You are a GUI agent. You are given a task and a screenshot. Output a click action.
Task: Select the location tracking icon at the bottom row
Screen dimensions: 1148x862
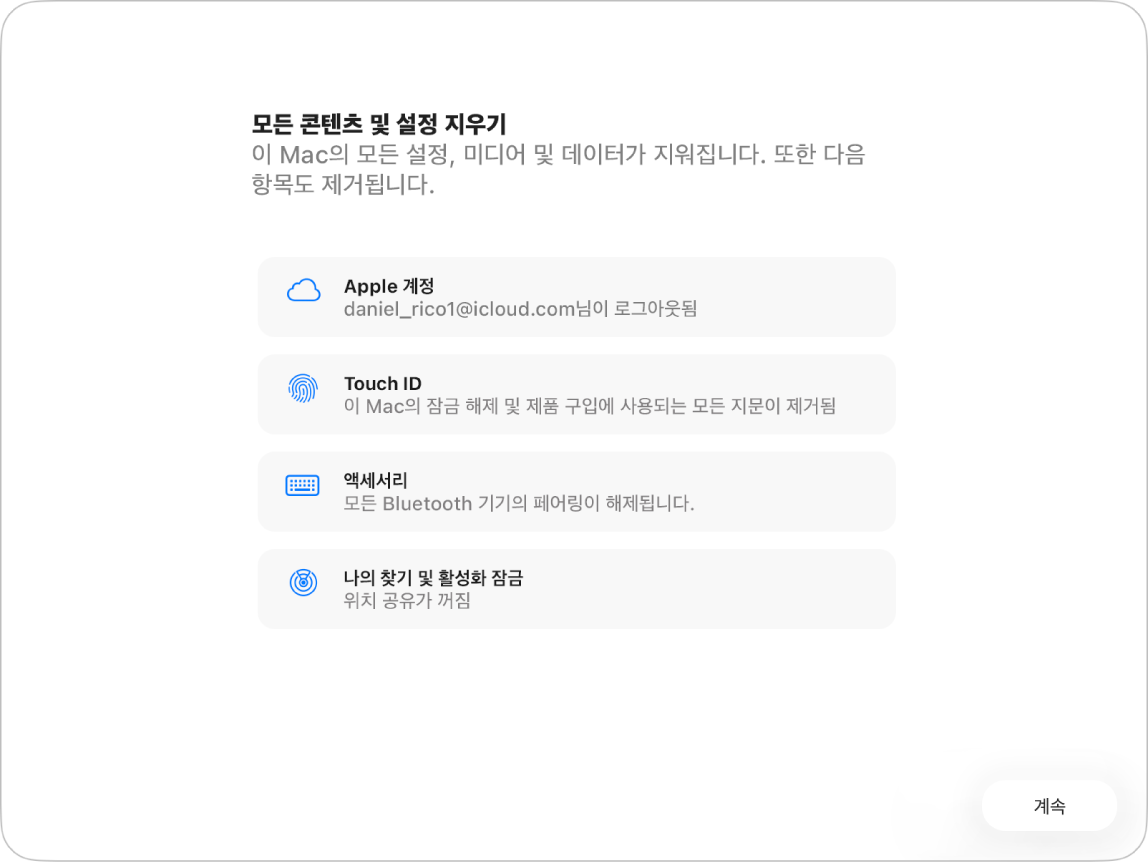point(303,580)
